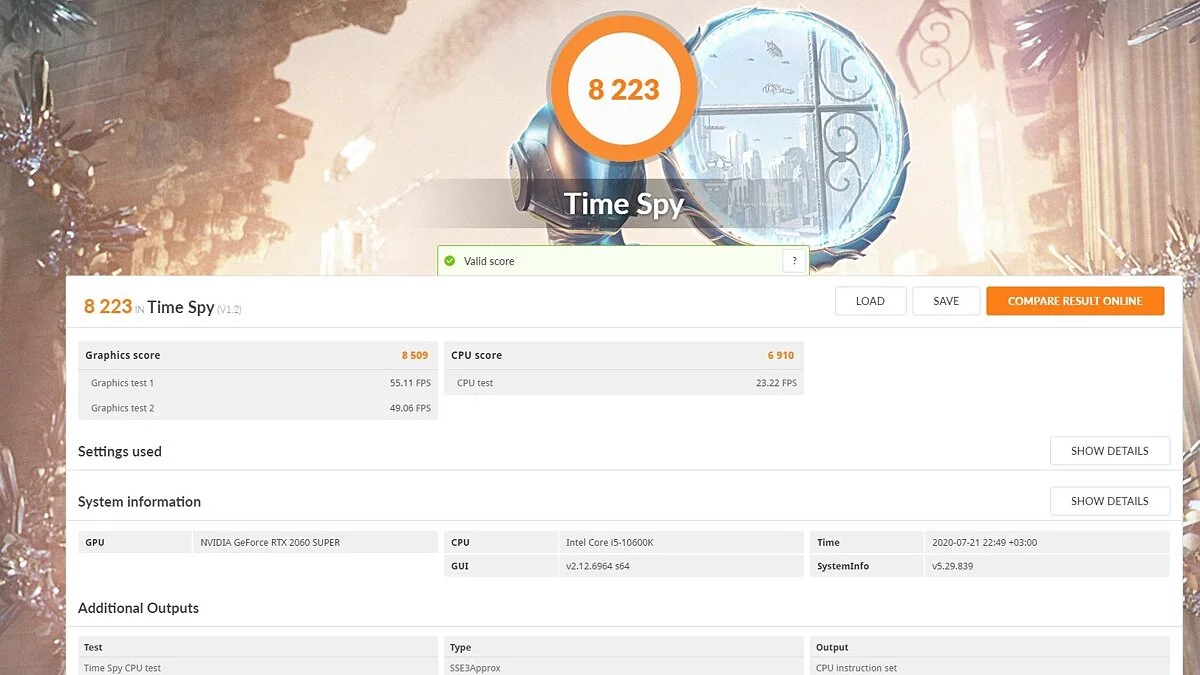
Task: Click Graphics test 2 row
Action: 258,408
